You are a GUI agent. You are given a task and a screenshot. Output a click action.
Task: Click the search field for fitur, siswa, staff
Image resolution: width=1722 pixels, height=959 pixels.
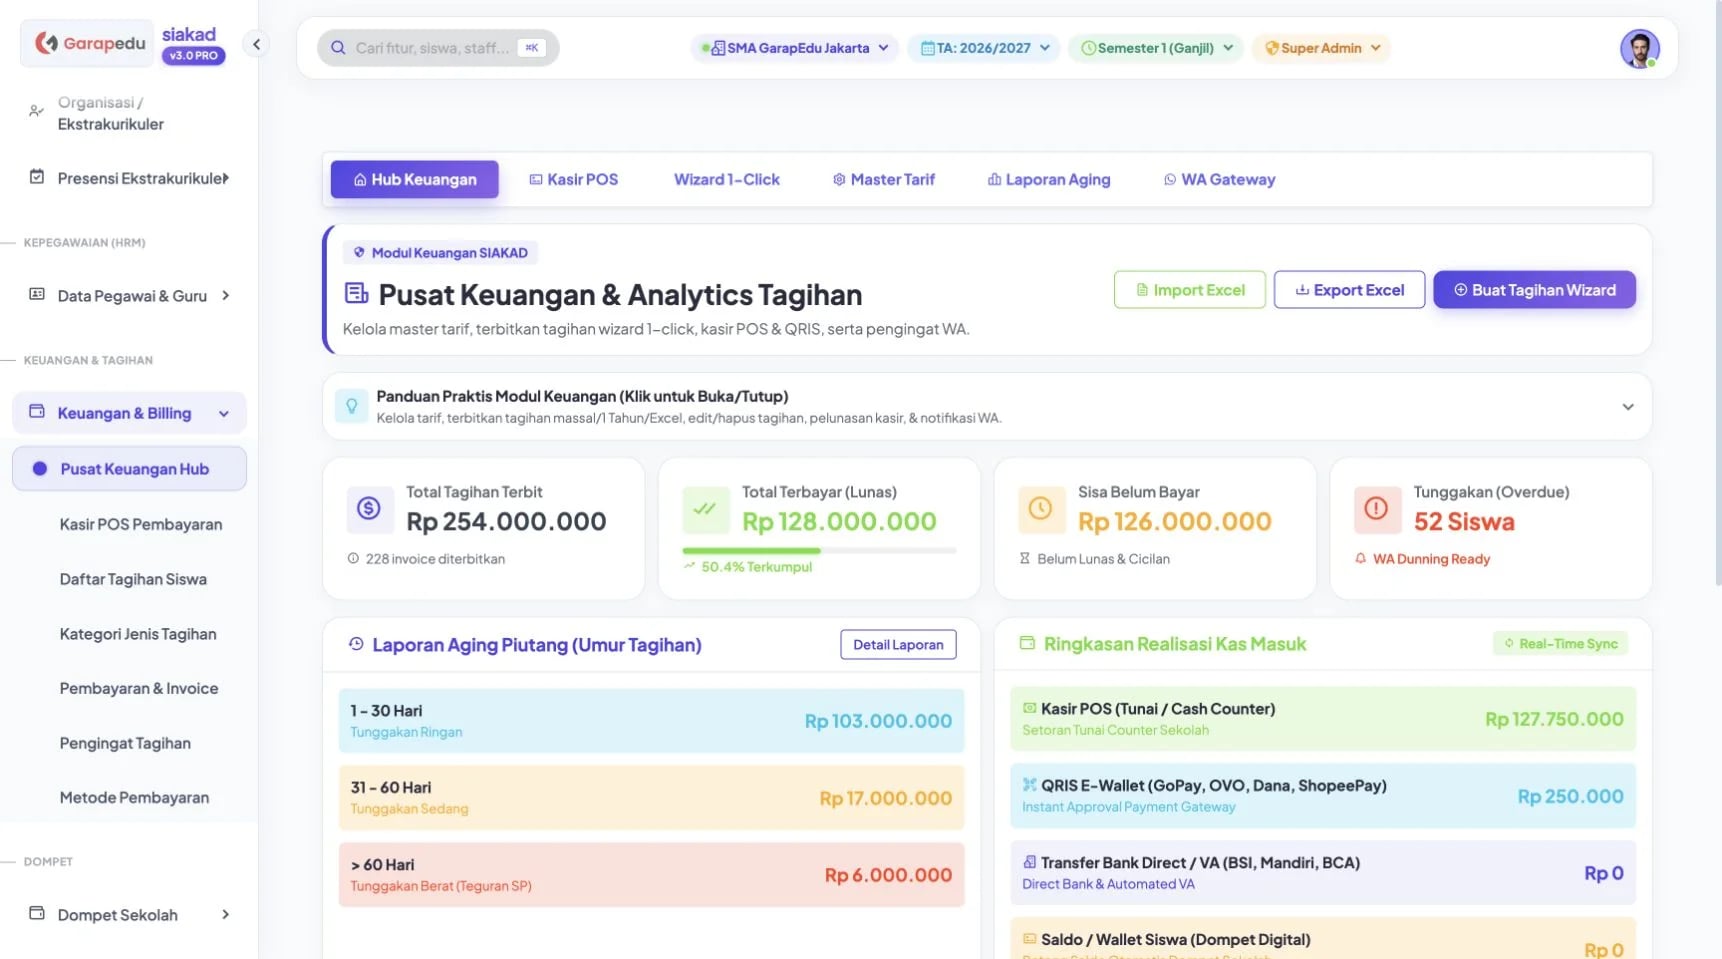coord(438,48)
